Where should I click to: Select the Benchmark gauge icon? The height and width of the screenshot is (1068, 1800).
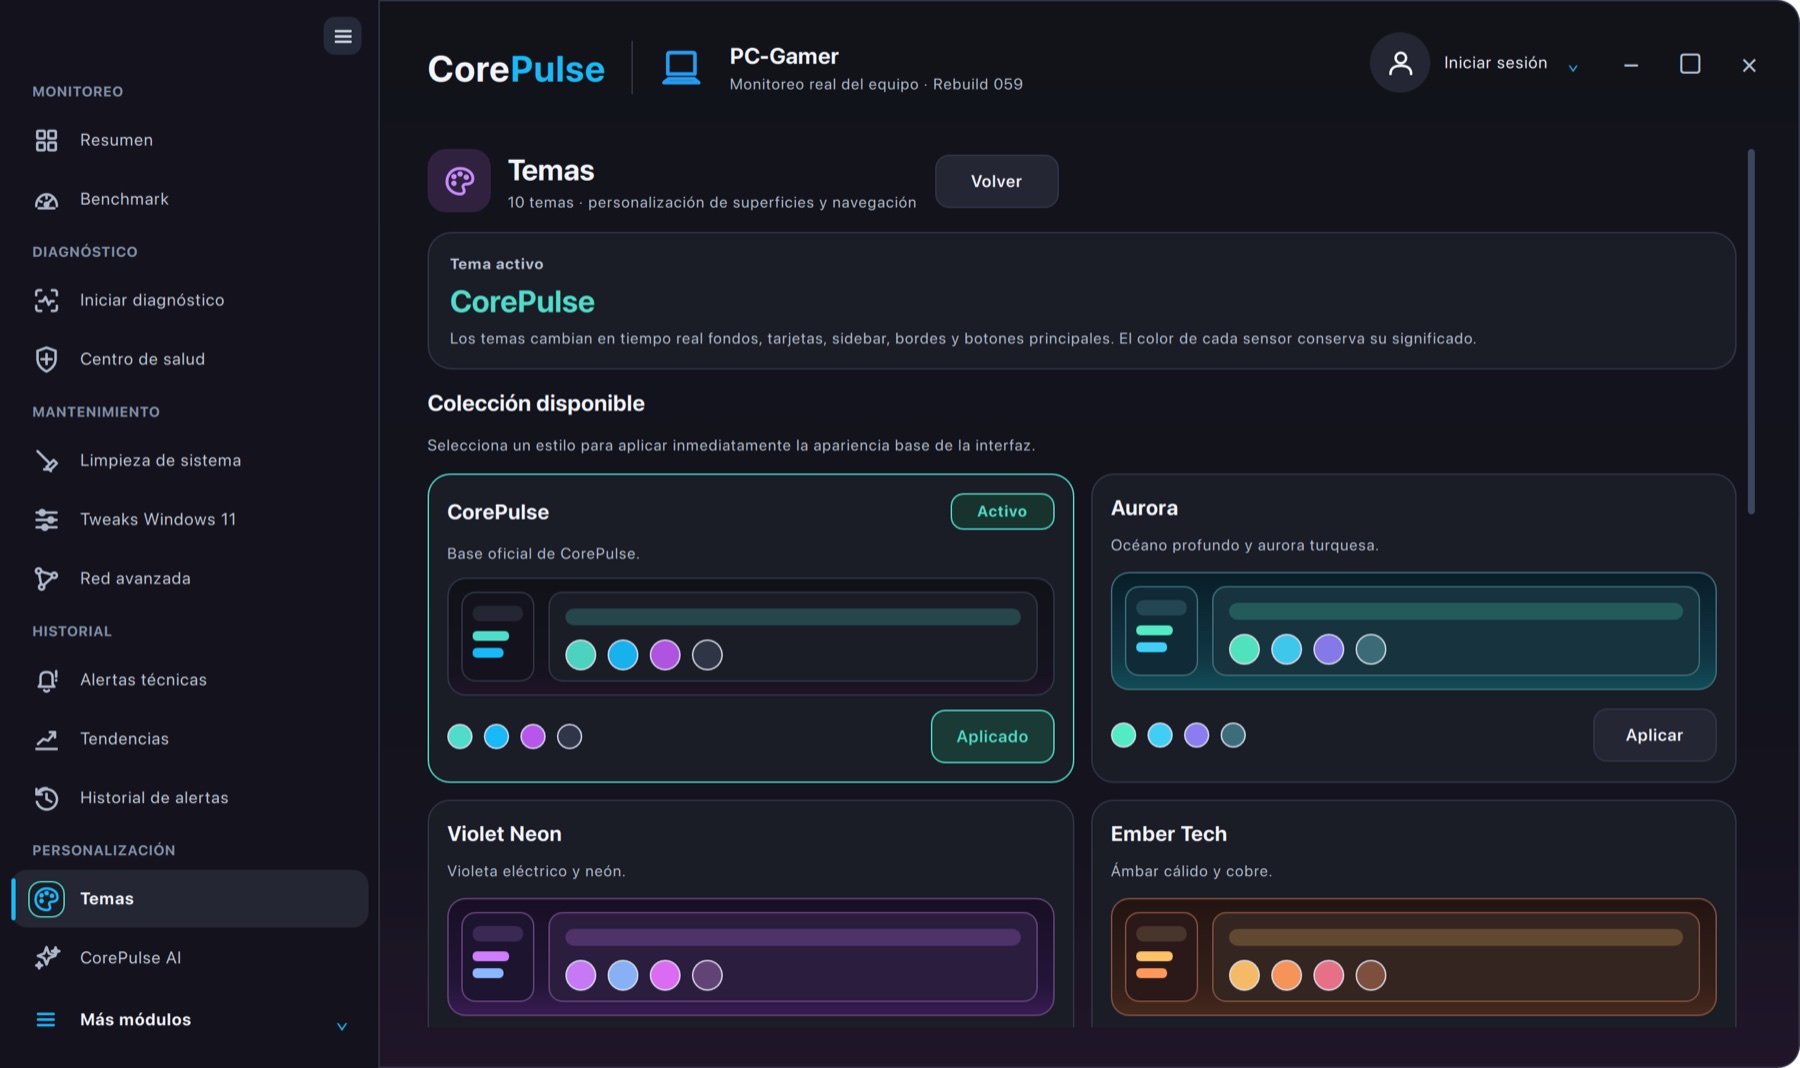tap(46, 200)
